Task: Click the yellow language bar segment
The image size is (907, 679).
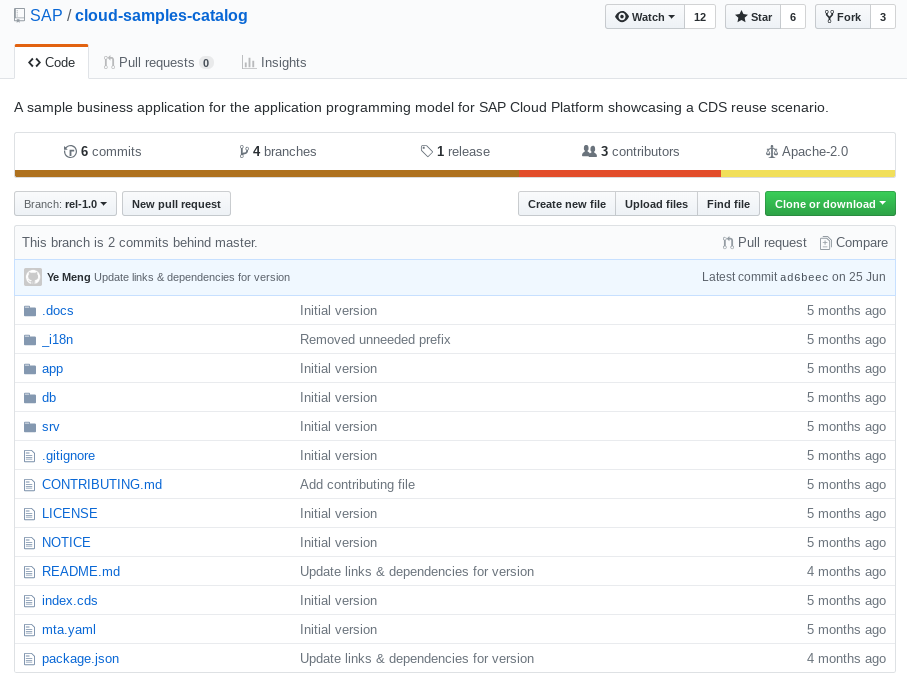Action: [x=808, y=174]
